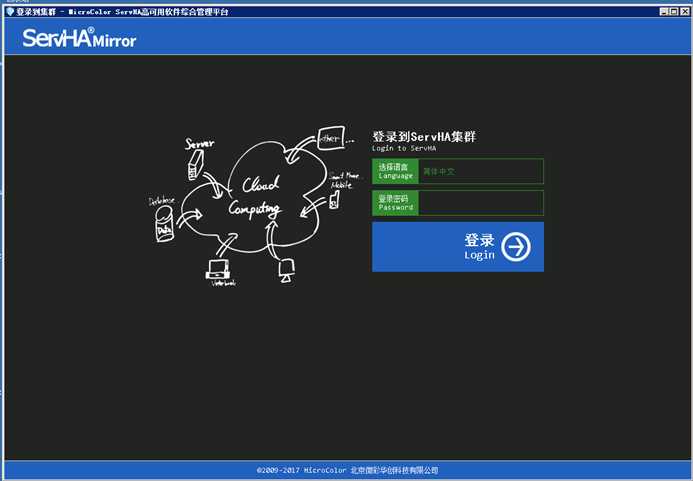Click the blue Login button
This screenshot has width=693, height=481.
458,247
